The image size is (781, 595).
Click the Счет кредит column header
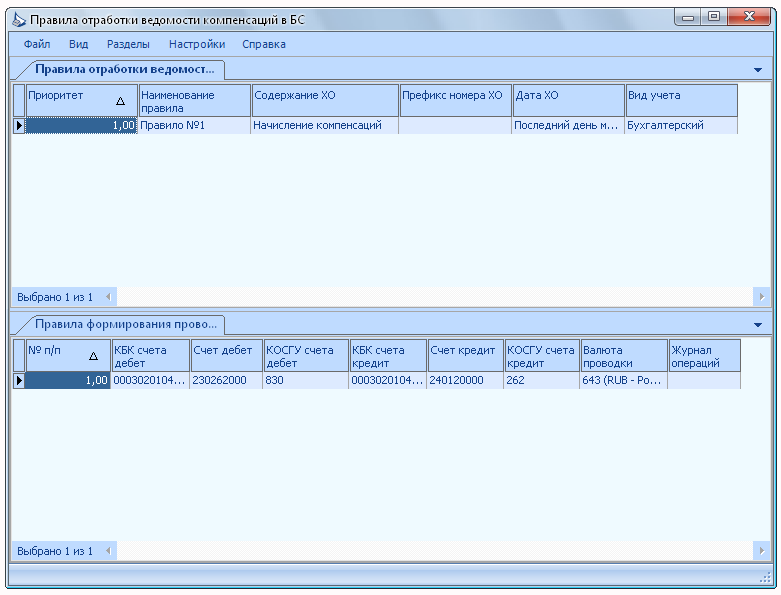click(x=466, y=356)
